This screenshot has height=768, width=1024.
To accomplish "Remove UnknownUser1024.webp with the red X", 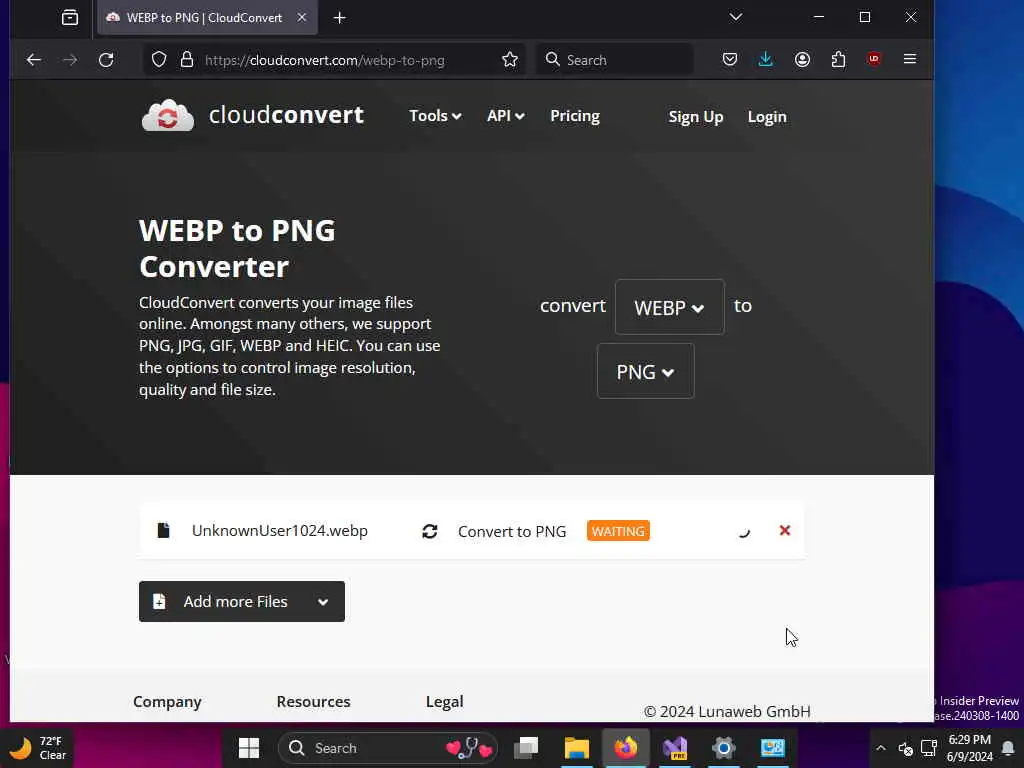I will click(785, 530).
